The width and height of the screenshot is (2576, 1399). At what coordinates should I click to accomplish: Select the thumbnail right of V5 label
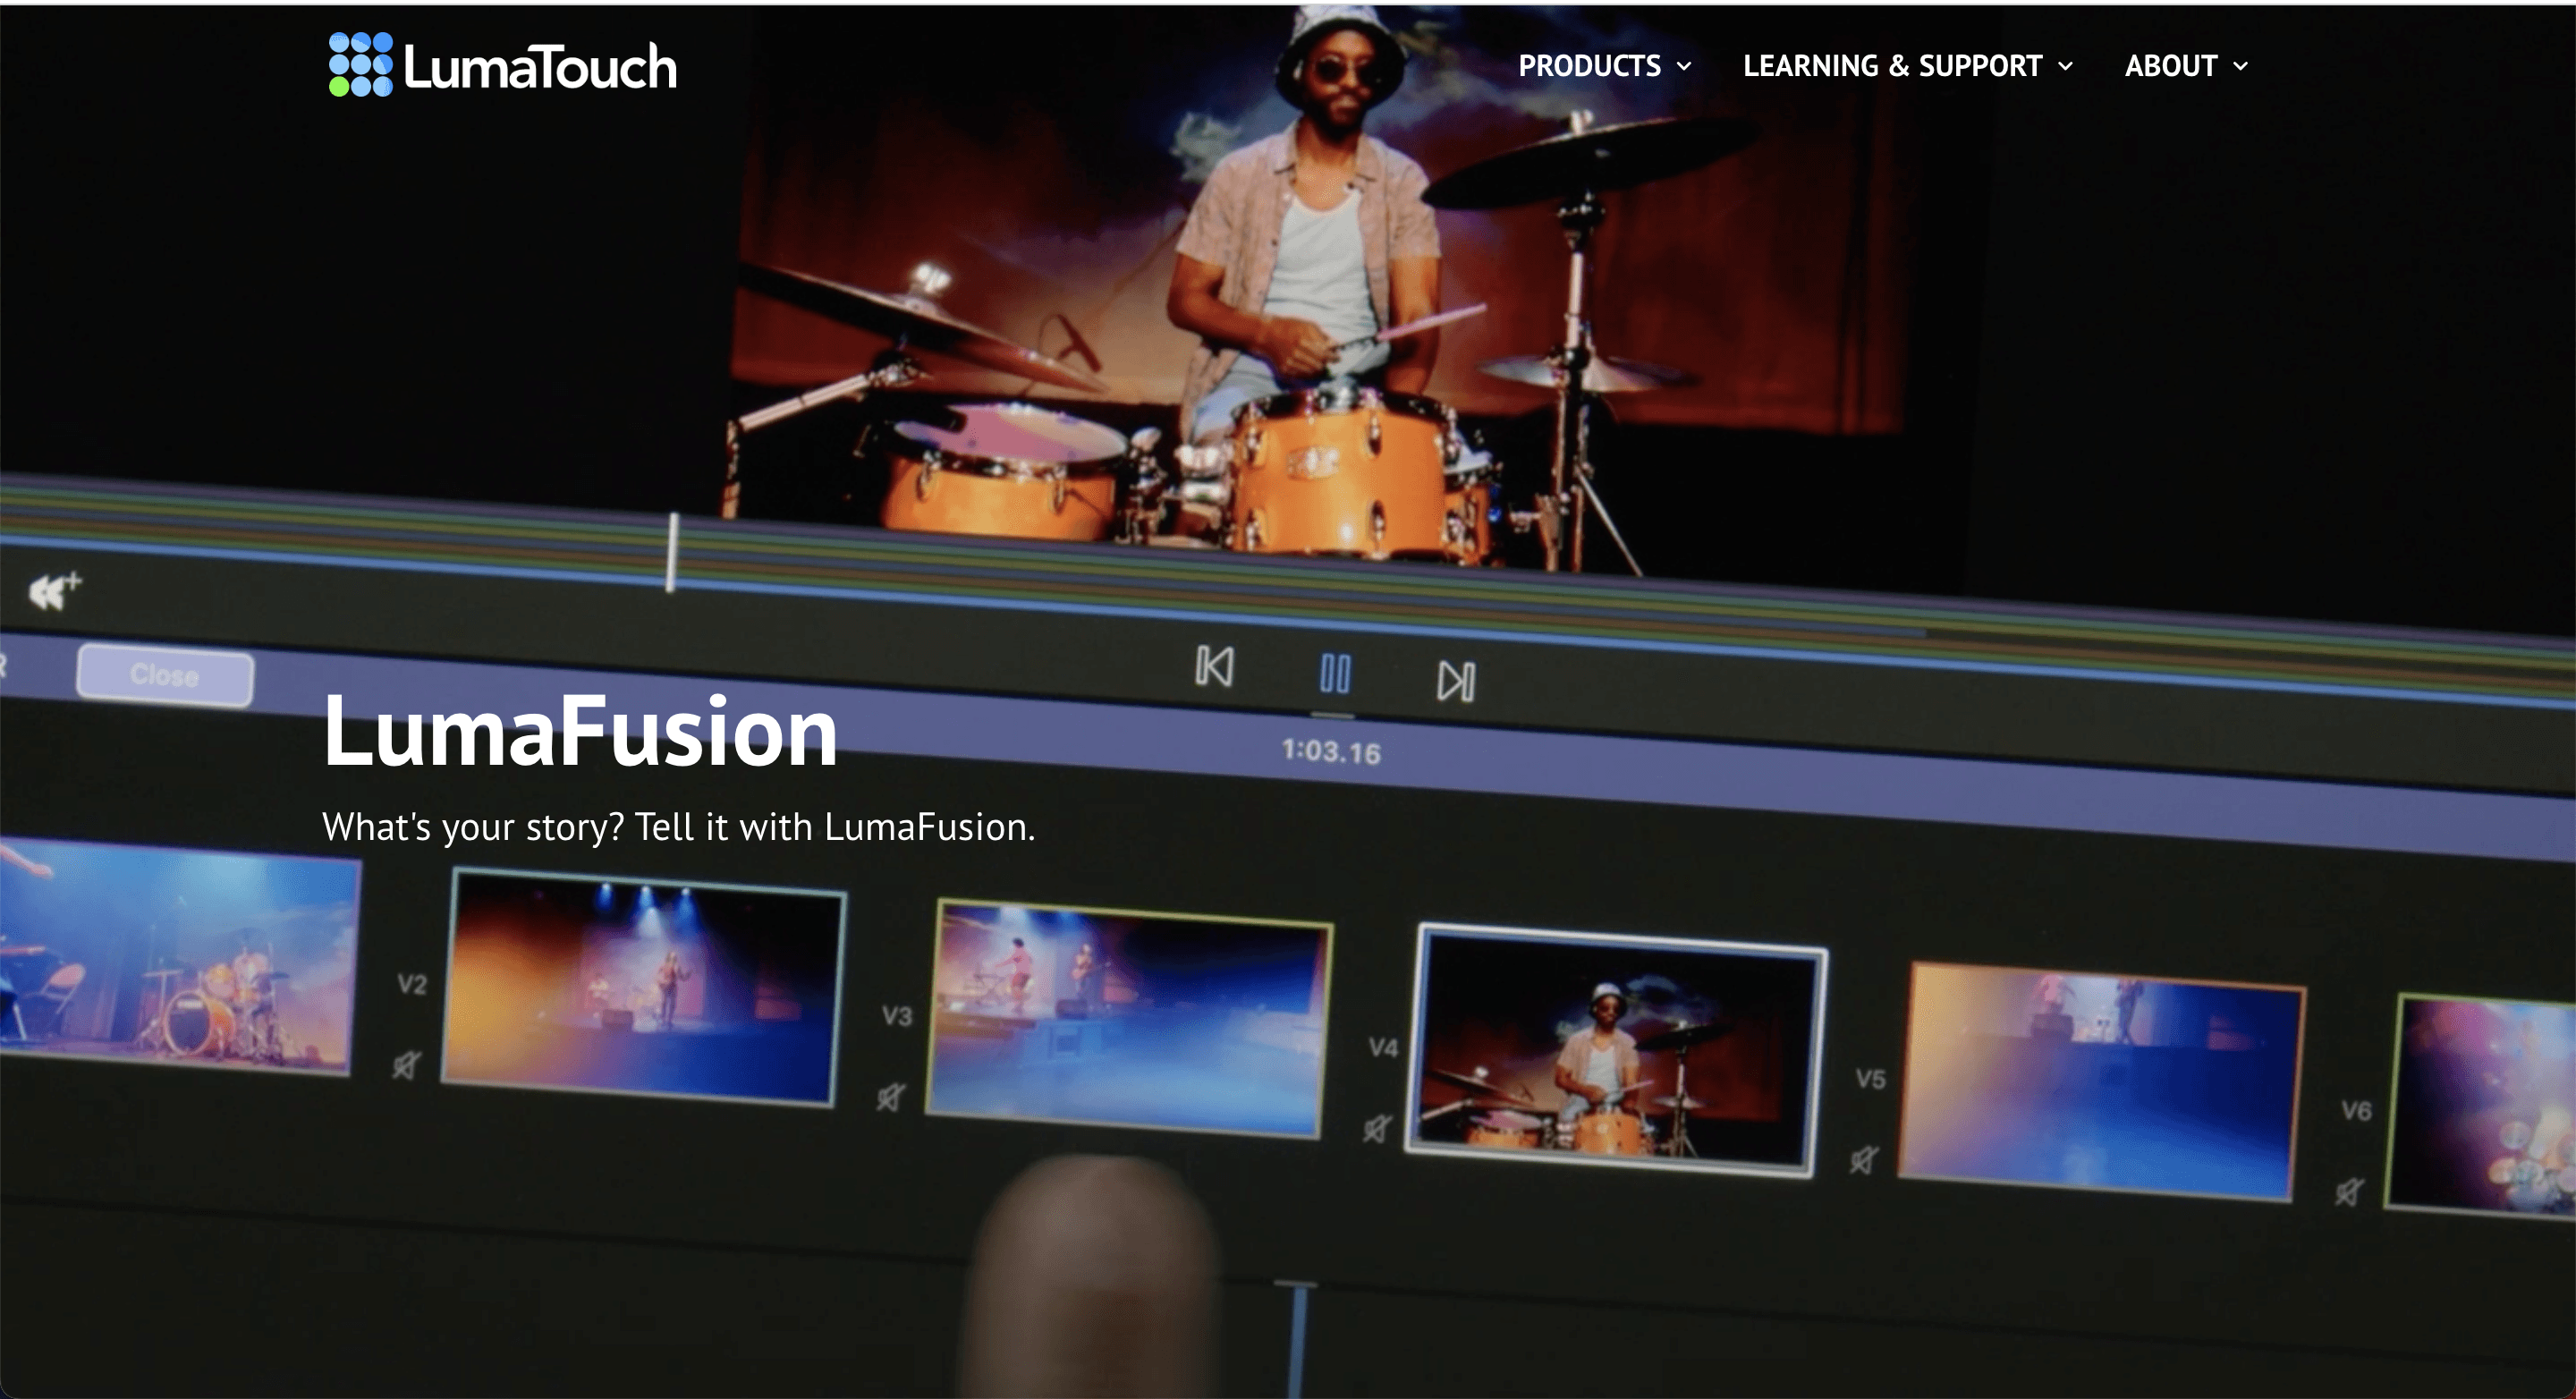coord(2101,1082)
